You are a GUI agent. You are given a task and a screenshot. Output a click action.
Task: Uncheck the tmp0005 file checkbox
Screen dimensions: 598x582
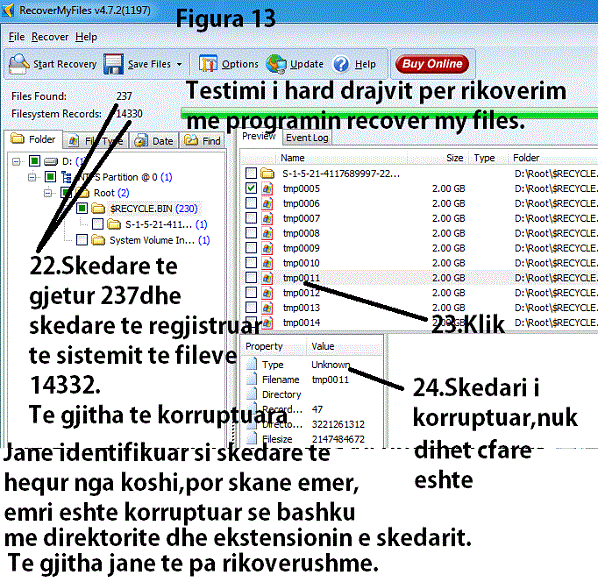pos(251,188)
